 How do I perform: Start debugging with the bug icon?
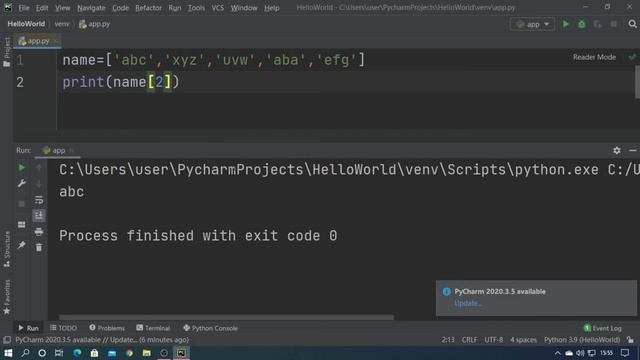tap(582, 24)
